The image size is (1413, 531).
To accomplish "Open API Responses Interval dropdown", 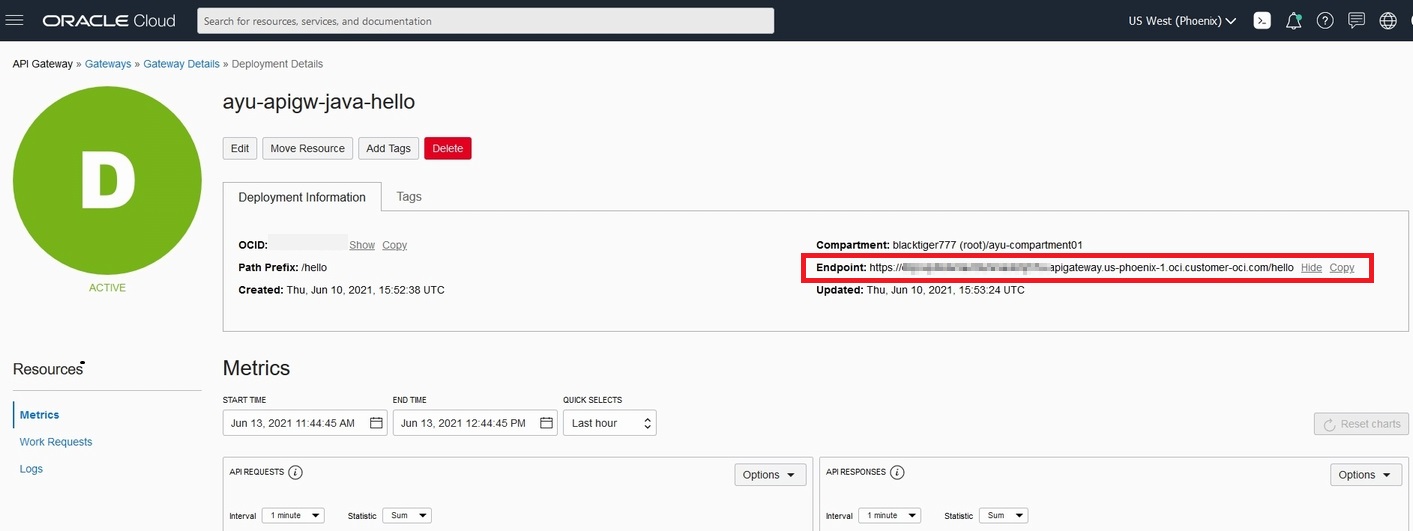I will pyautogui.click(x=889, y=515).
